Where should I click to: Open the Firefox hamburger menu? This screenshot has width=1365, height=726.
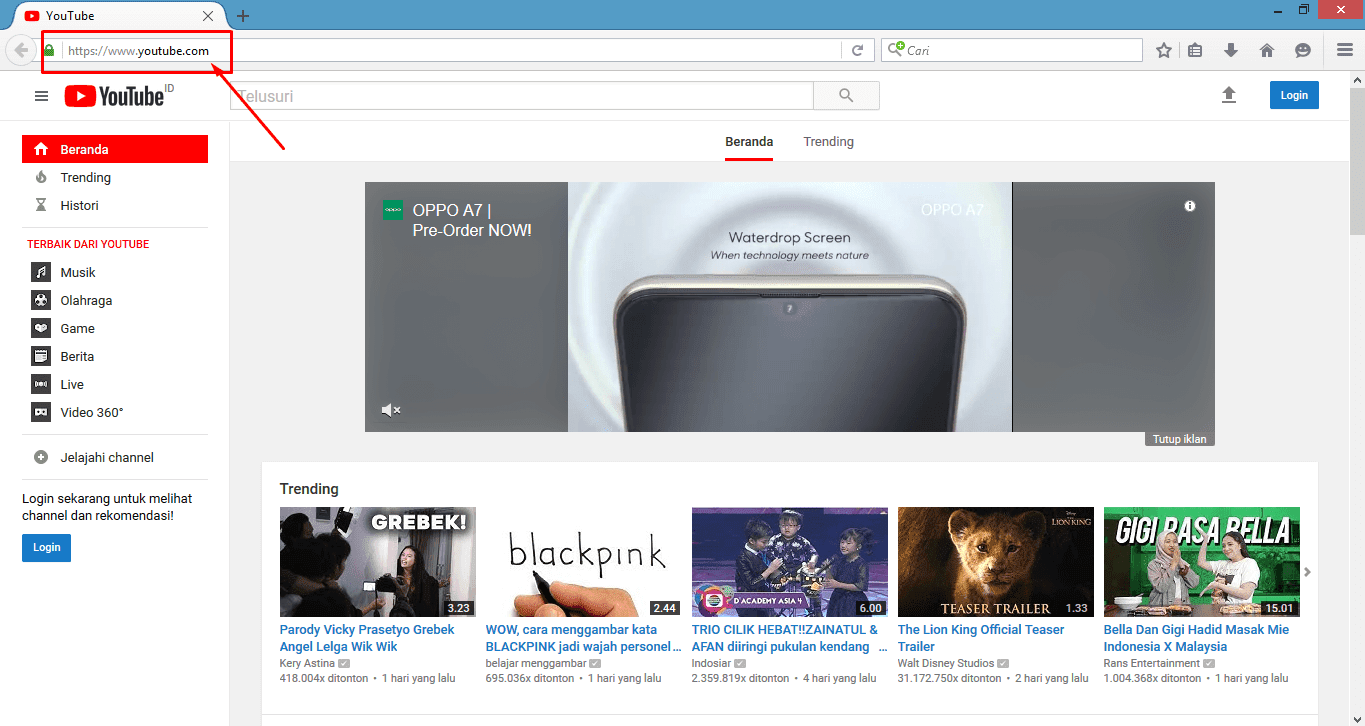tap(1345, 50)
